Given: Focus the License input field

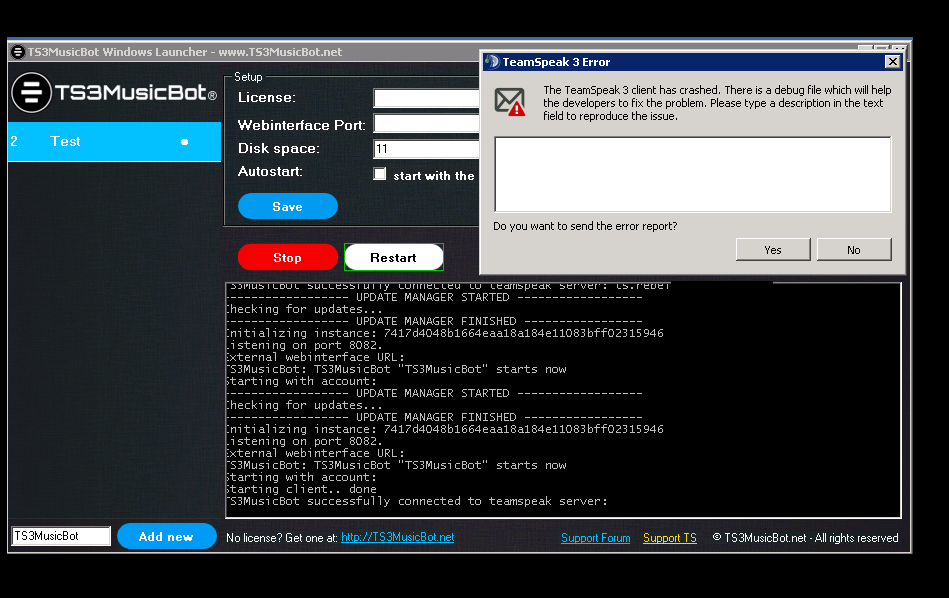Looking at the screenshot, I should point(427,98).
